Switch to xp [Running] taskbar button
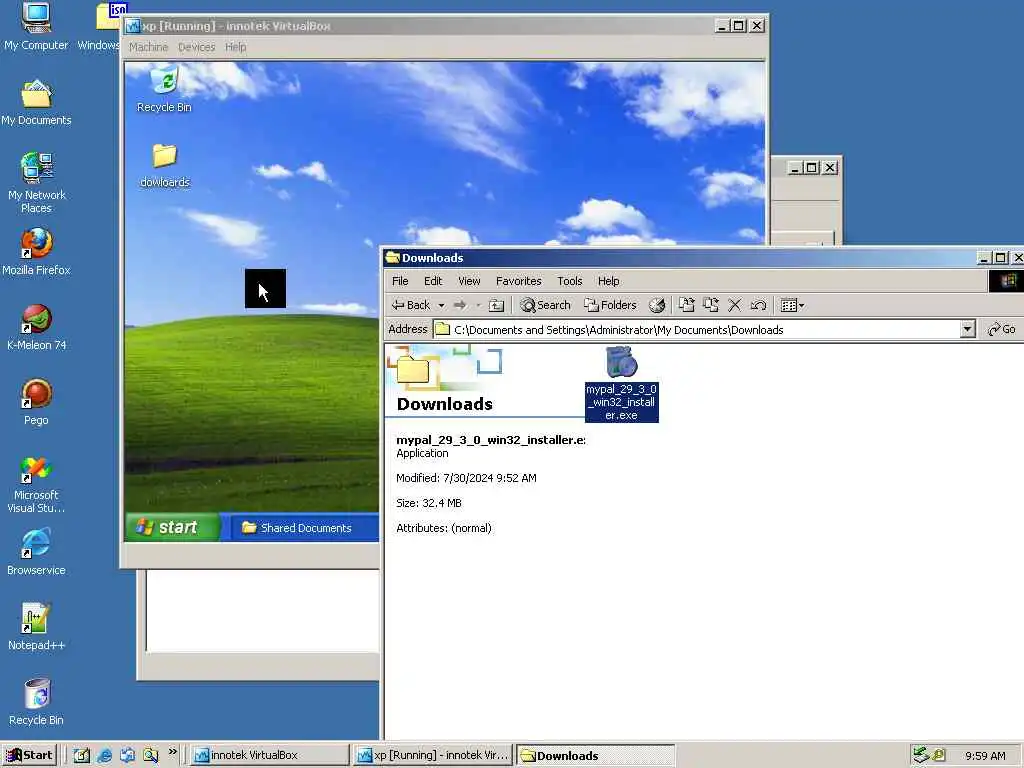The height and width of the screenshot is (768, 1024). [433, 755]
